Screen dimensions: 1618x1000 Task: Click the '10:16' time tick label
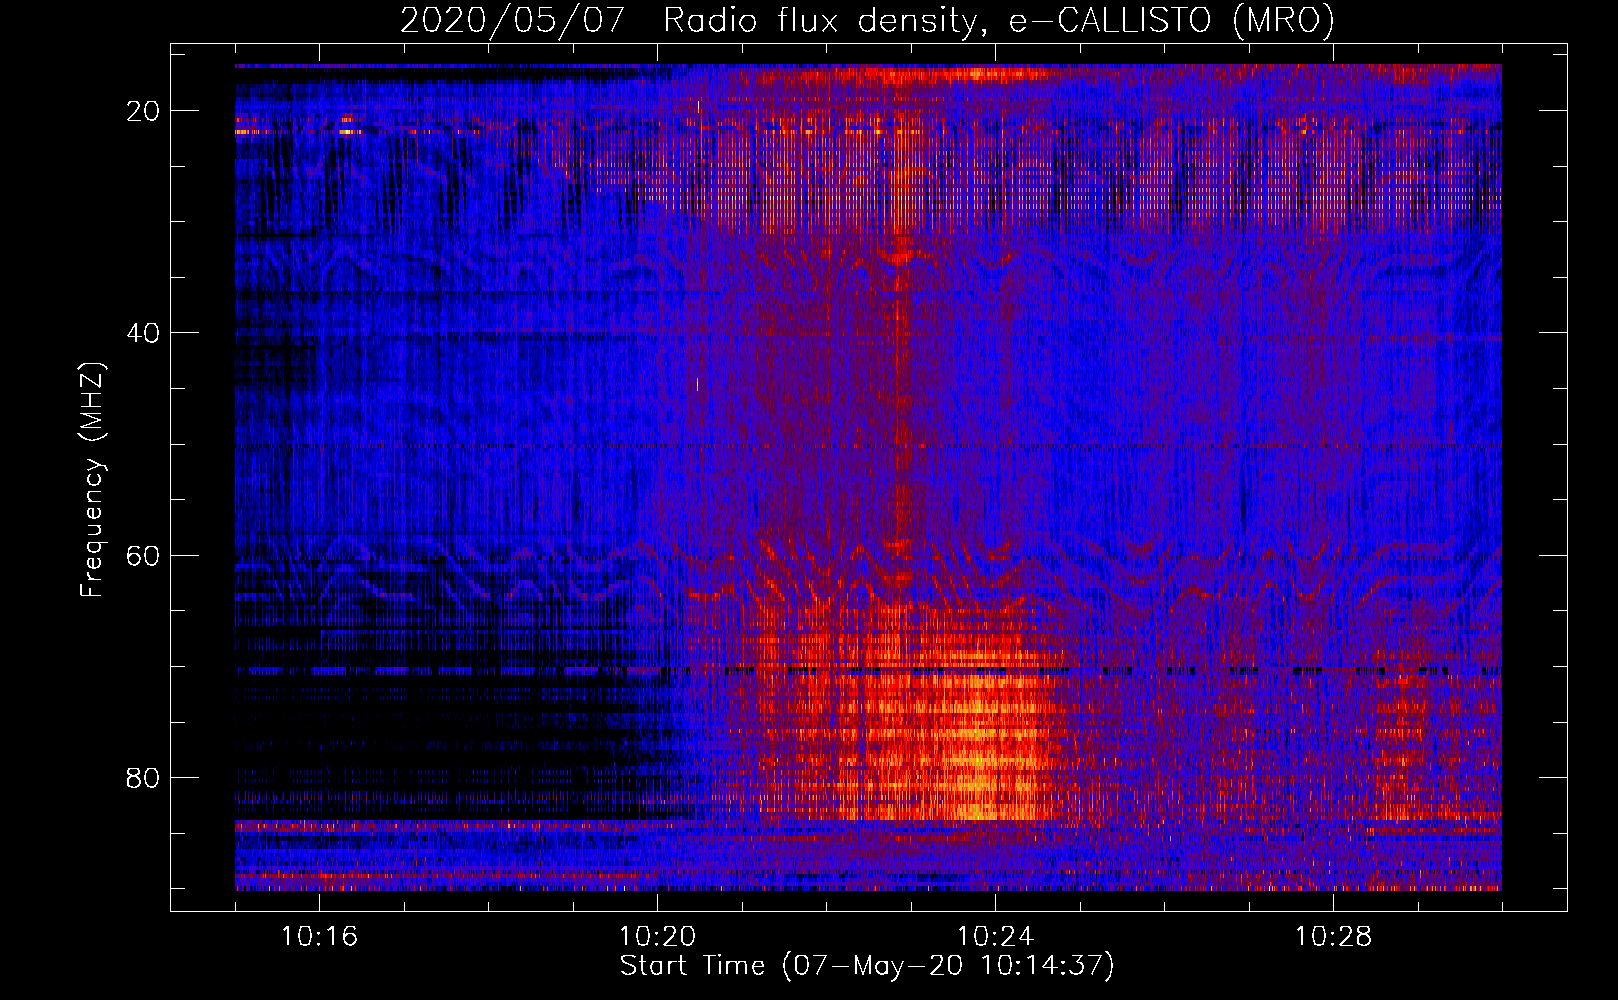tap(319, 937)
